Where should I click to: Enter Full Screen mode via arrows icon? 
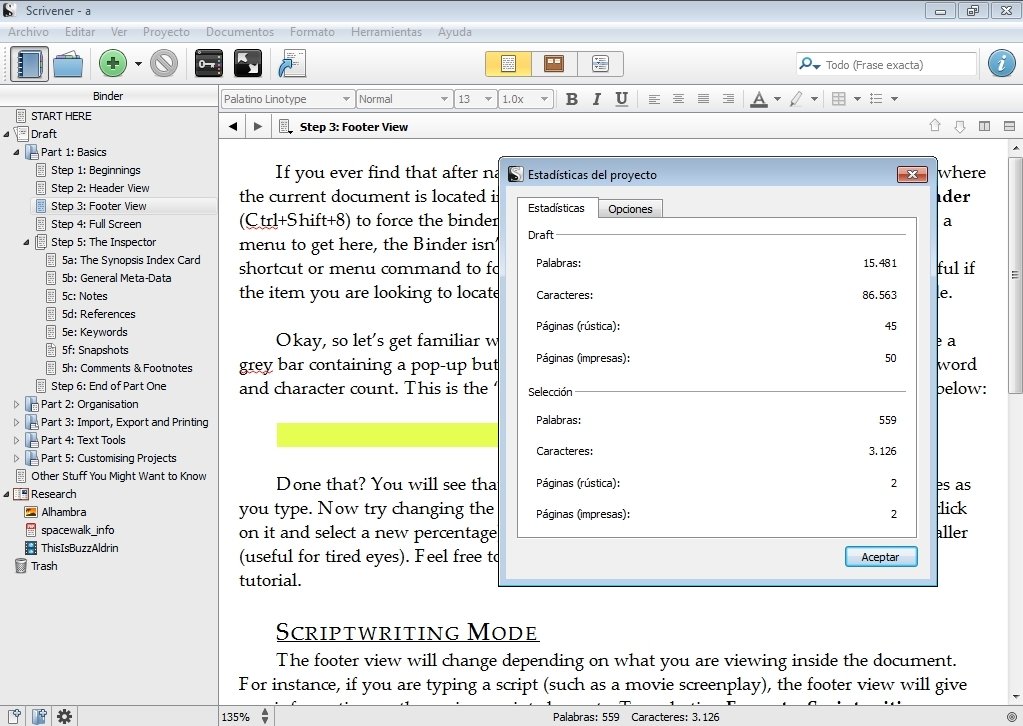[x=248, y=64]
